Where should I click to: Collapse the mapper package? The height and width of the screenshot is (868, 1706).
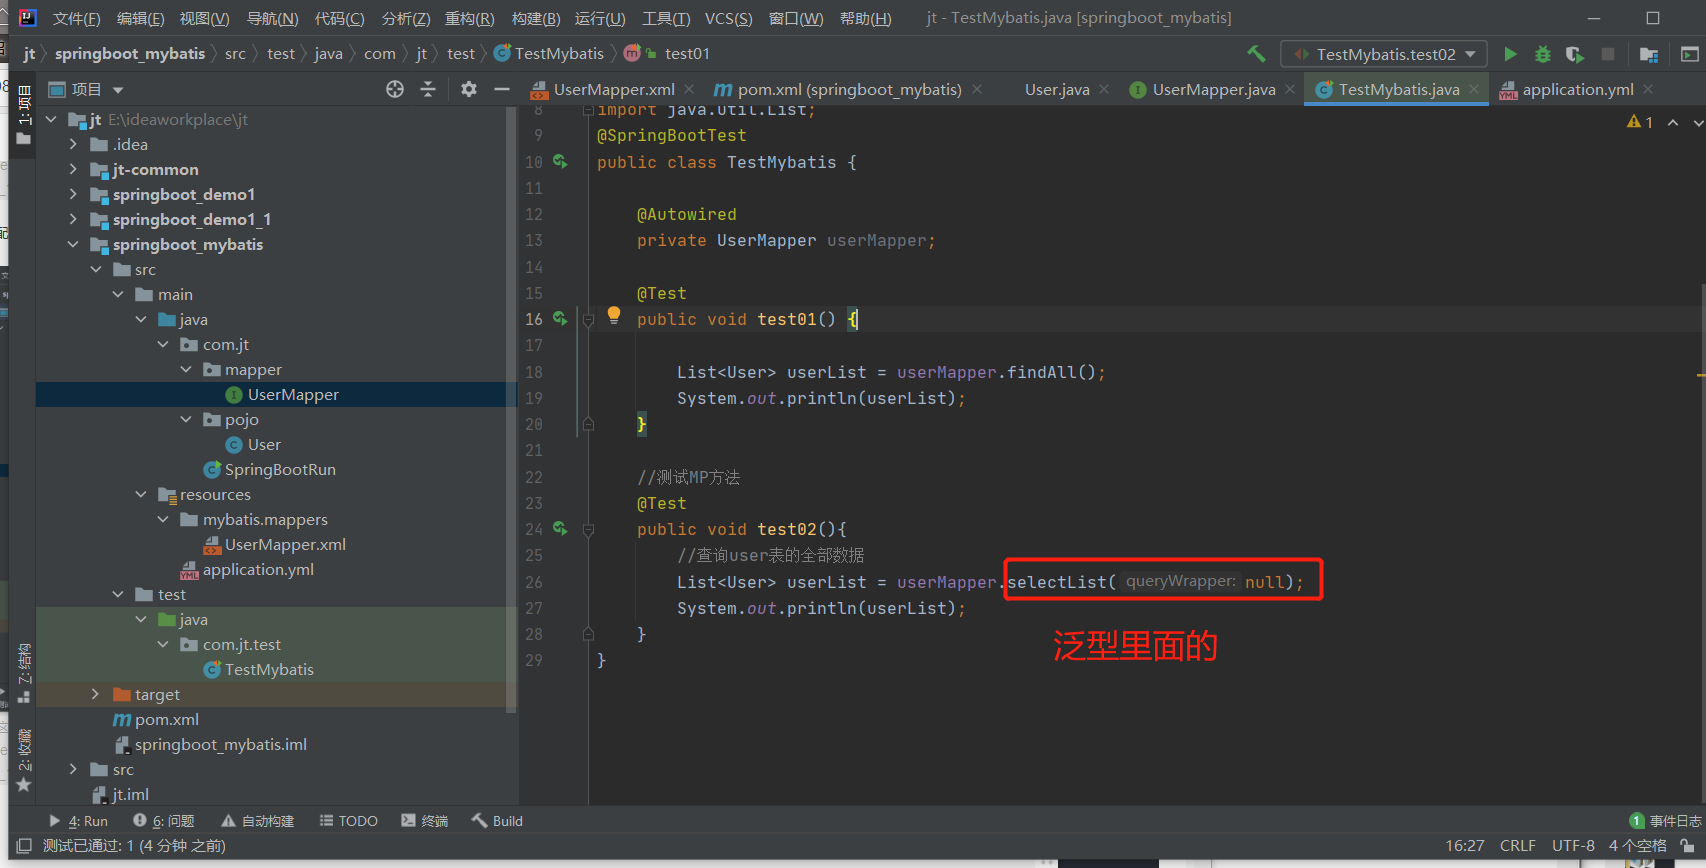[x=186, y=369]
